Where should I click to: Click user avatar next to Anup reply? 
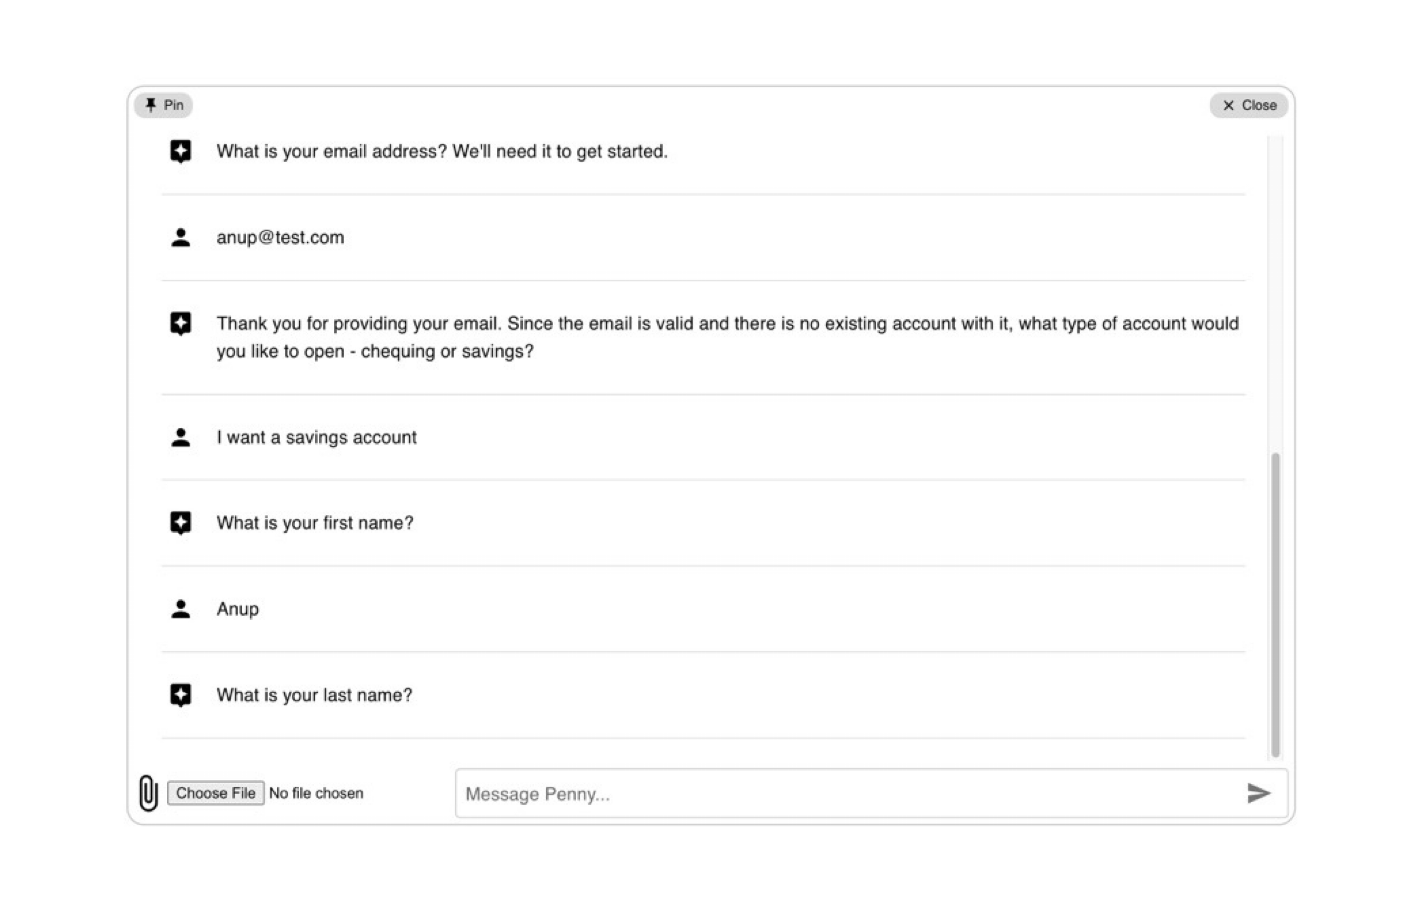point(180,609)
